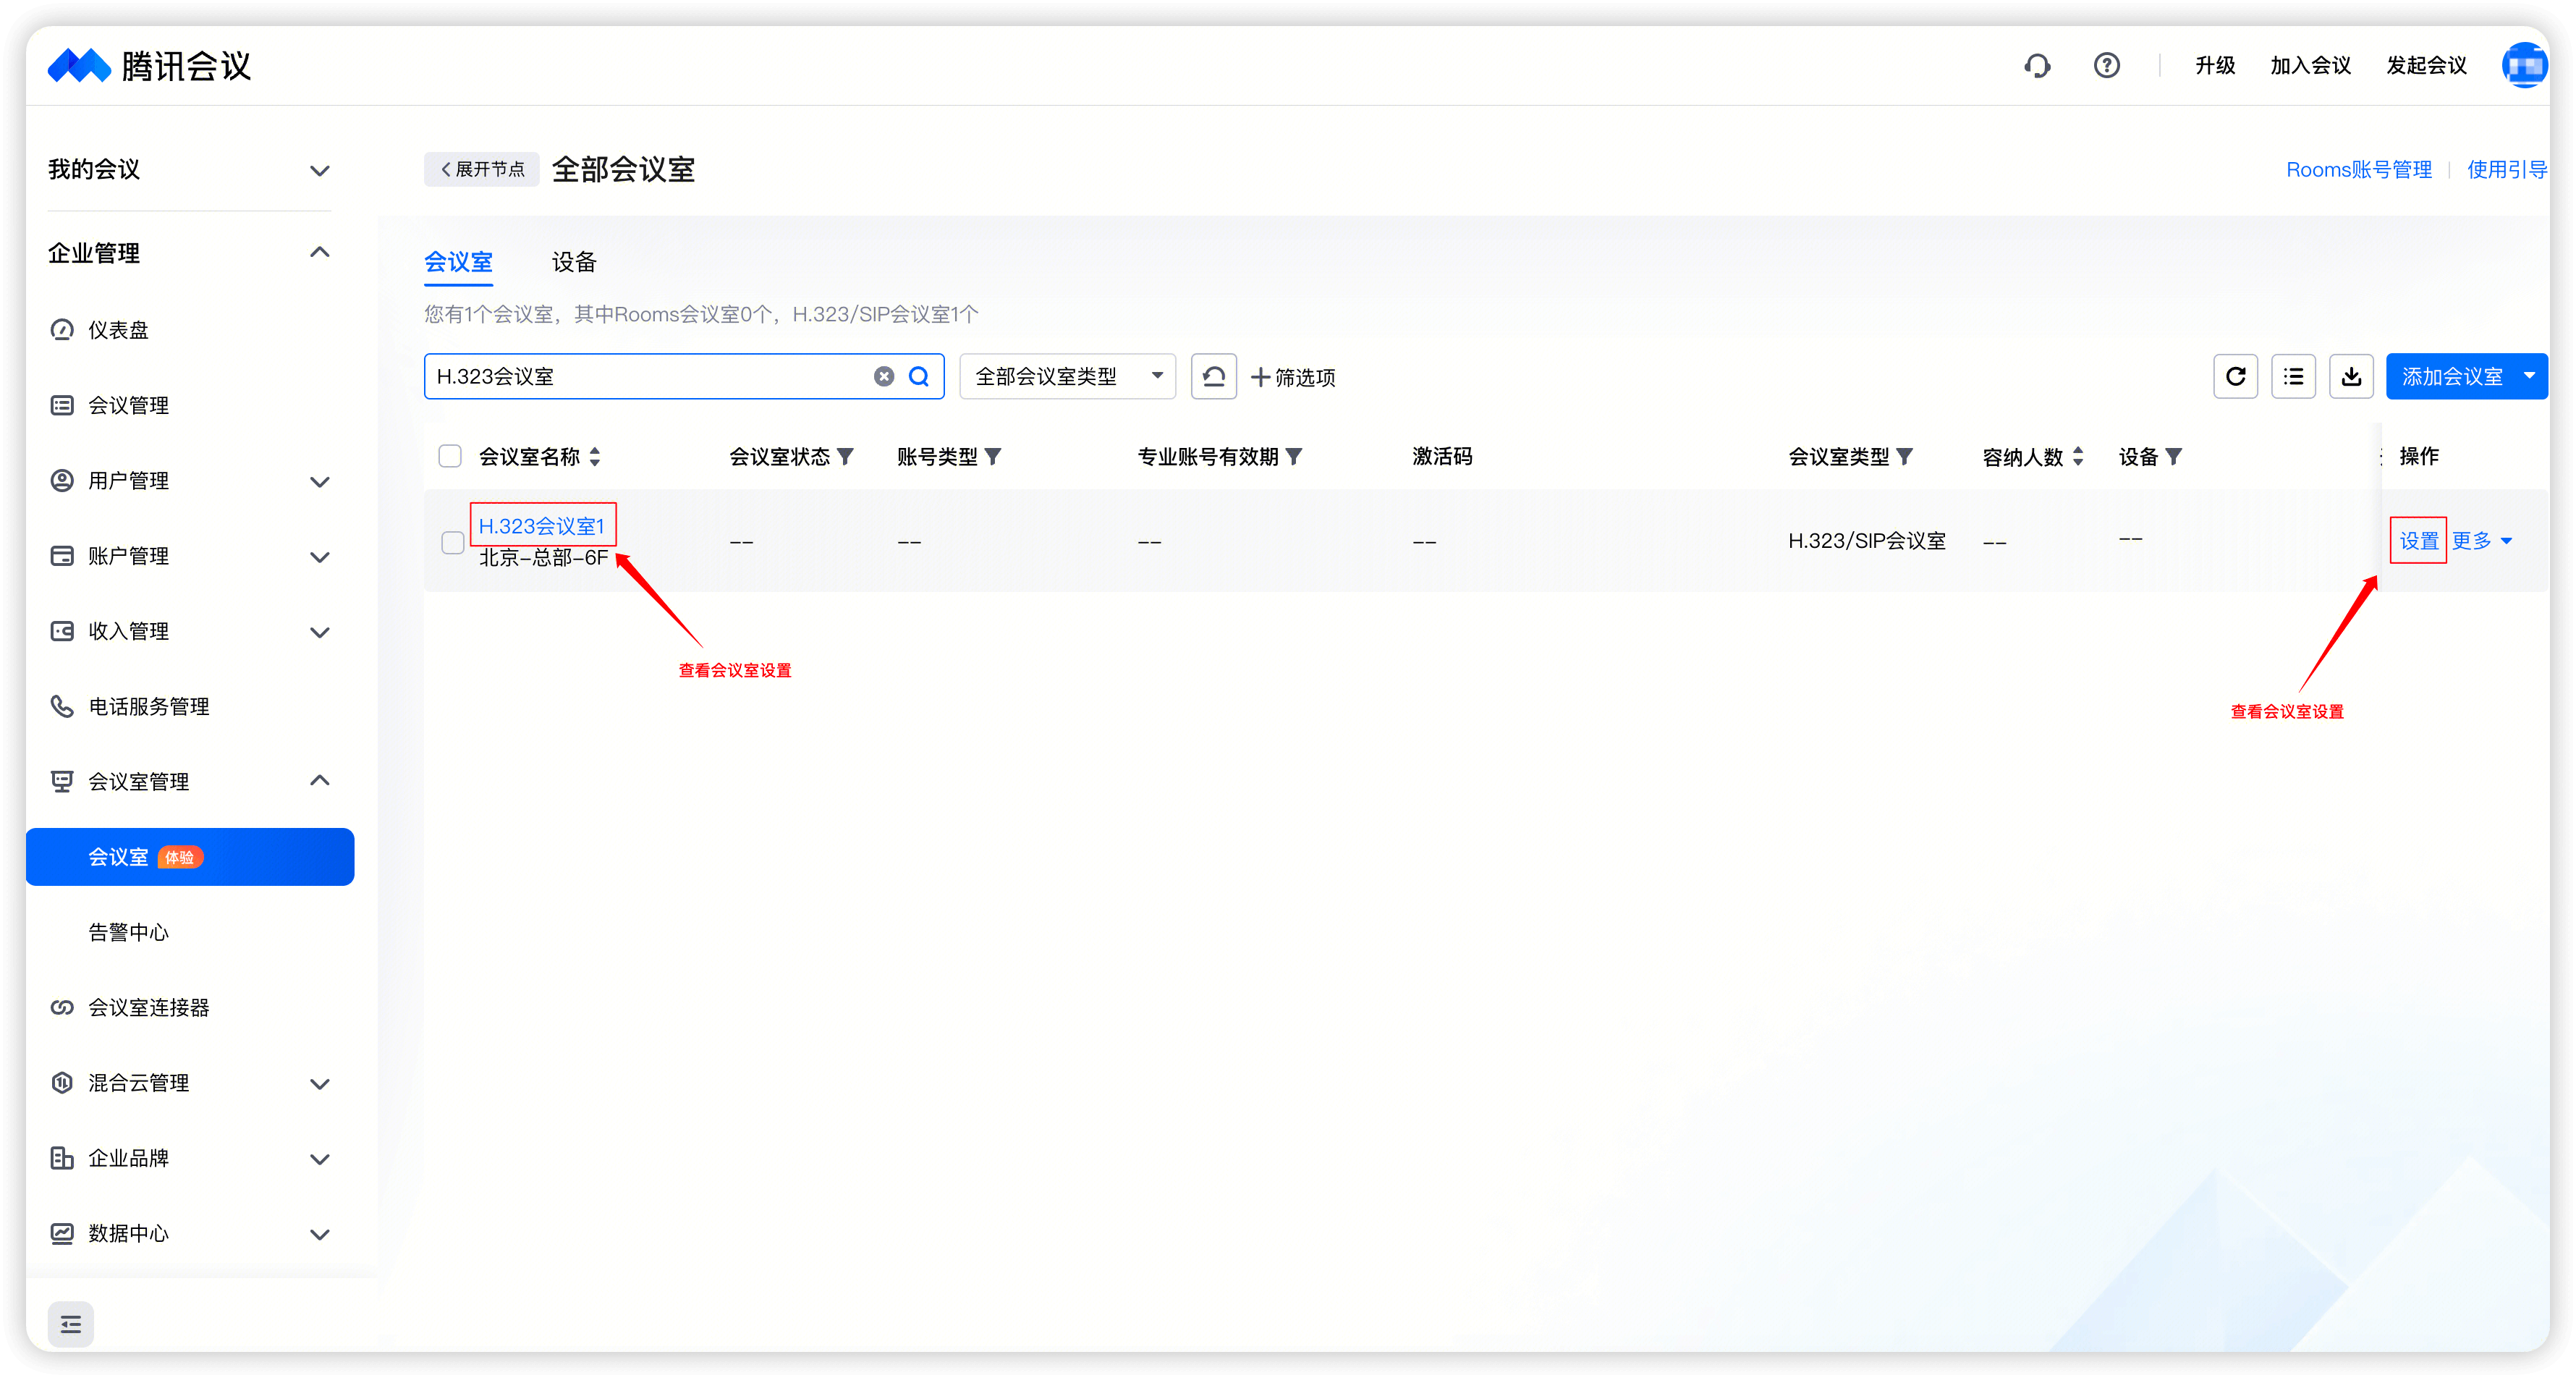Click the 操作 column header

tap(2418, 457)
